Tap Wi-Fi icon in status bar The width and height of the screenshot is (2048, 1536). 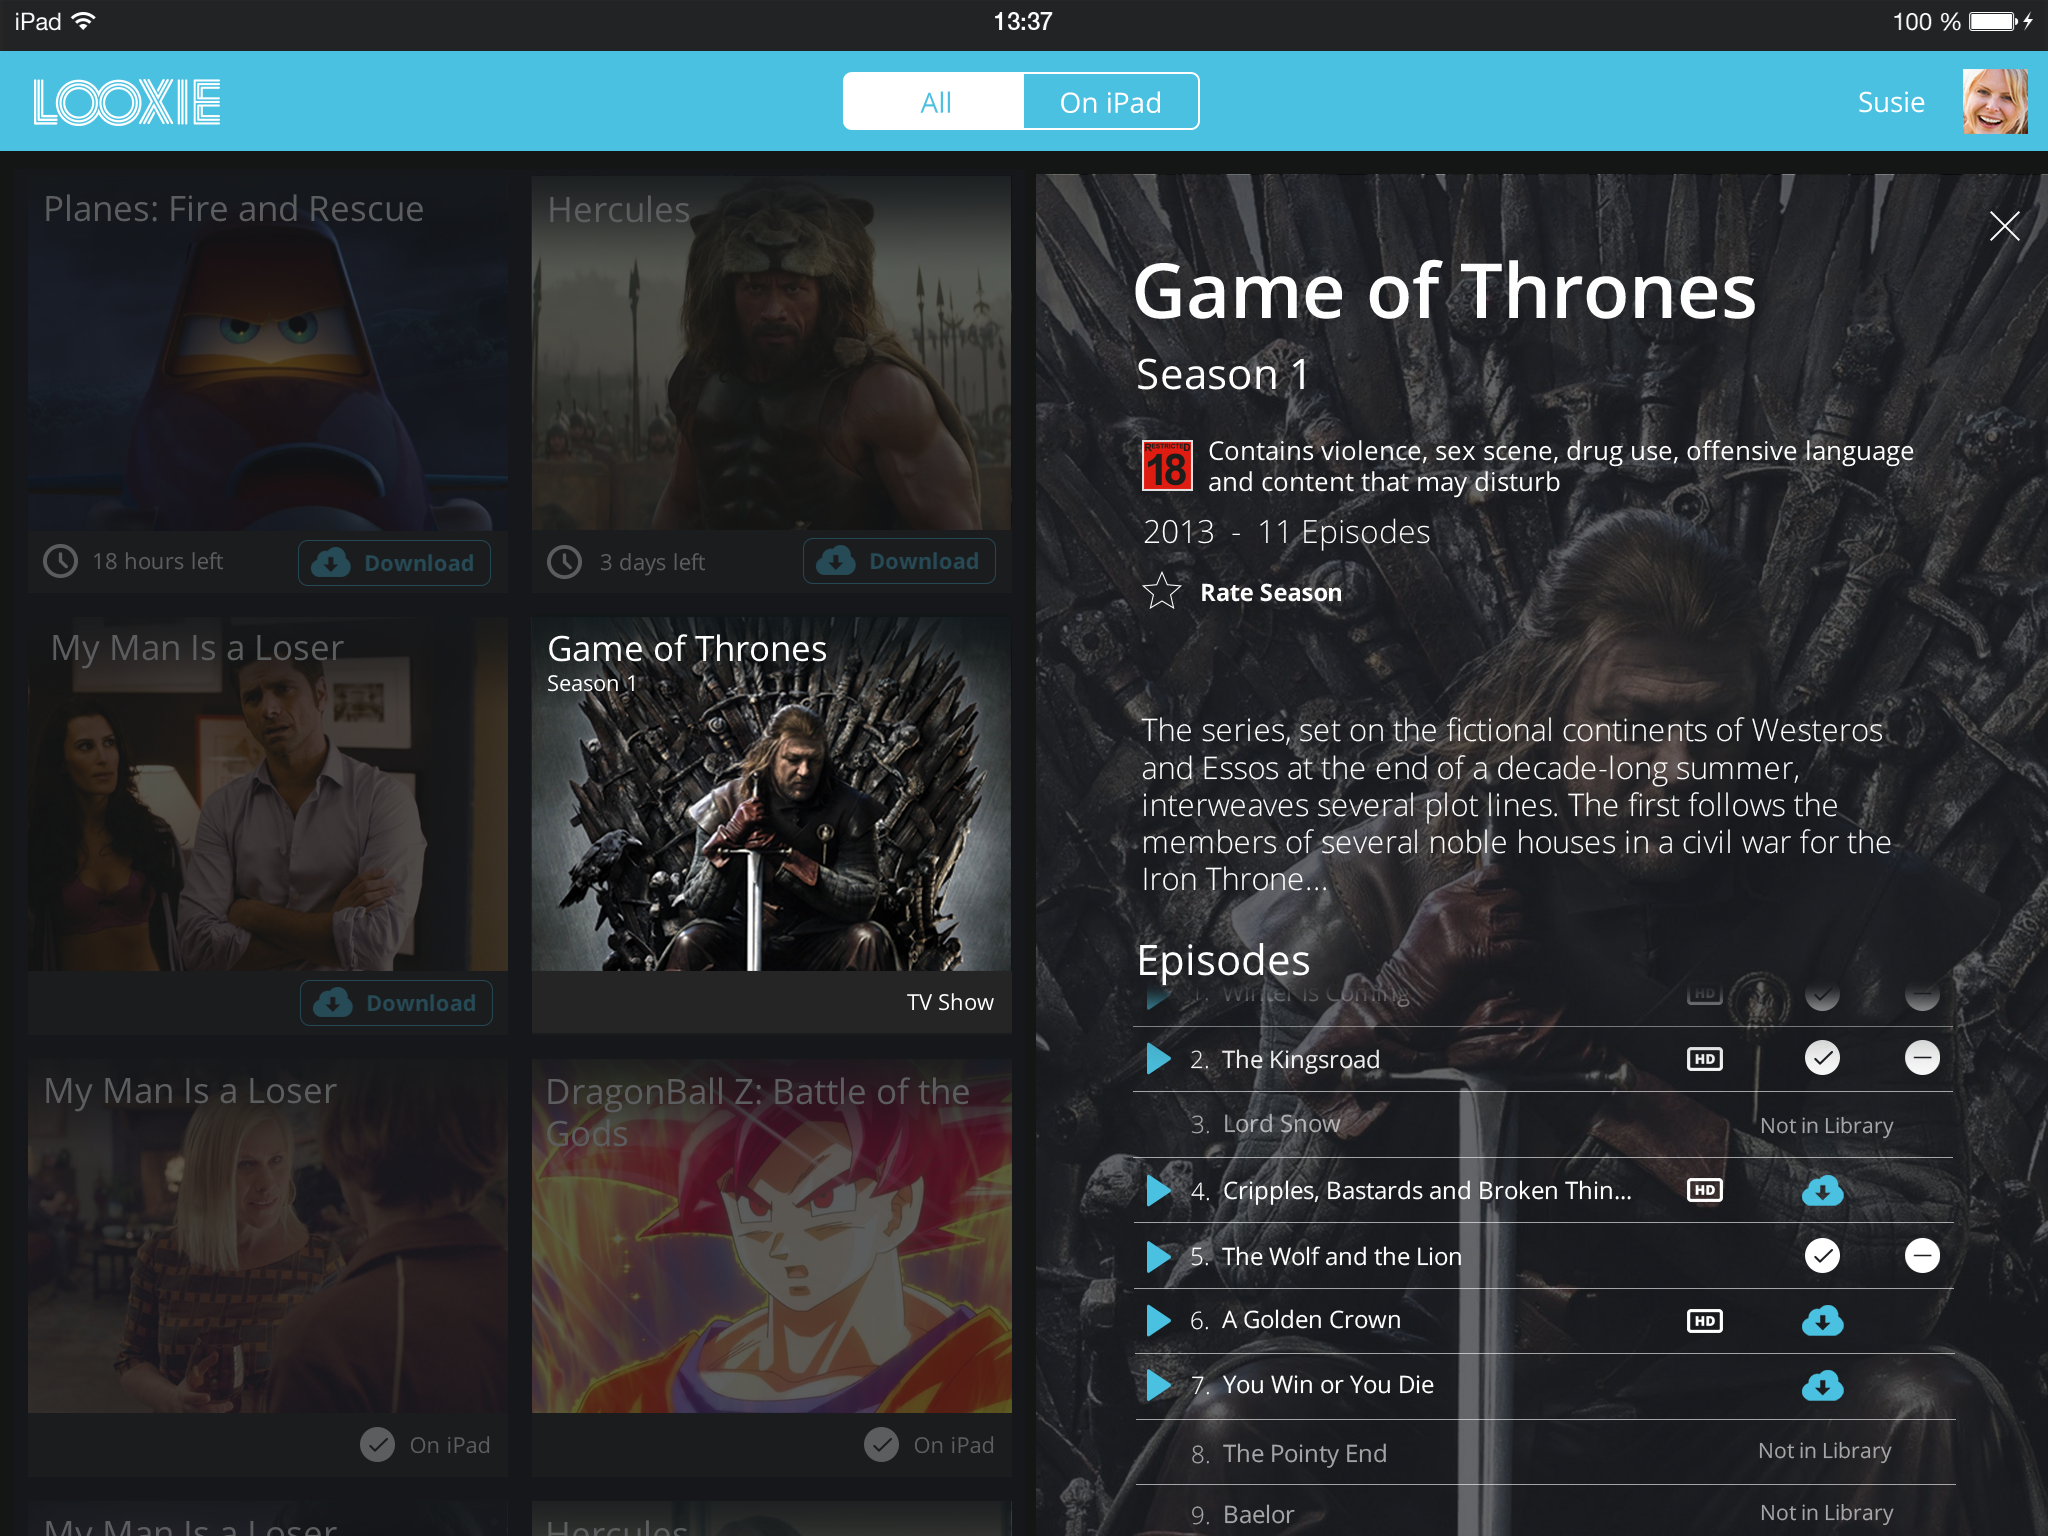pyautogui.click(x=84, y=21)
